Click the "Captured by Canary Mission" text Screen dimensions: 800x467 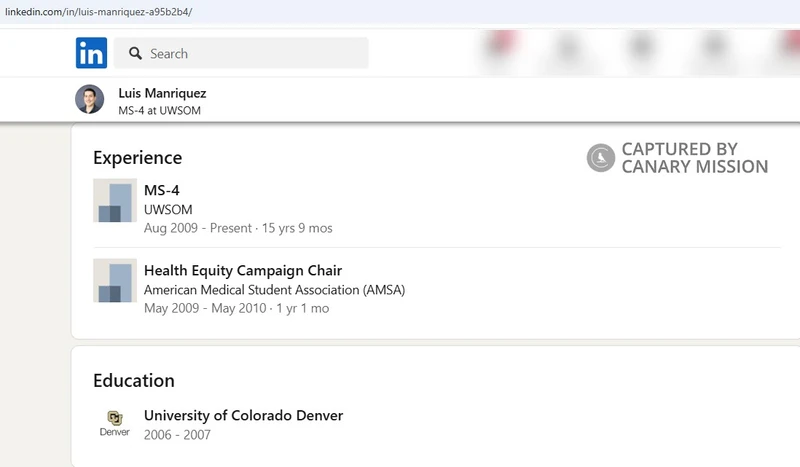(694, 158)
